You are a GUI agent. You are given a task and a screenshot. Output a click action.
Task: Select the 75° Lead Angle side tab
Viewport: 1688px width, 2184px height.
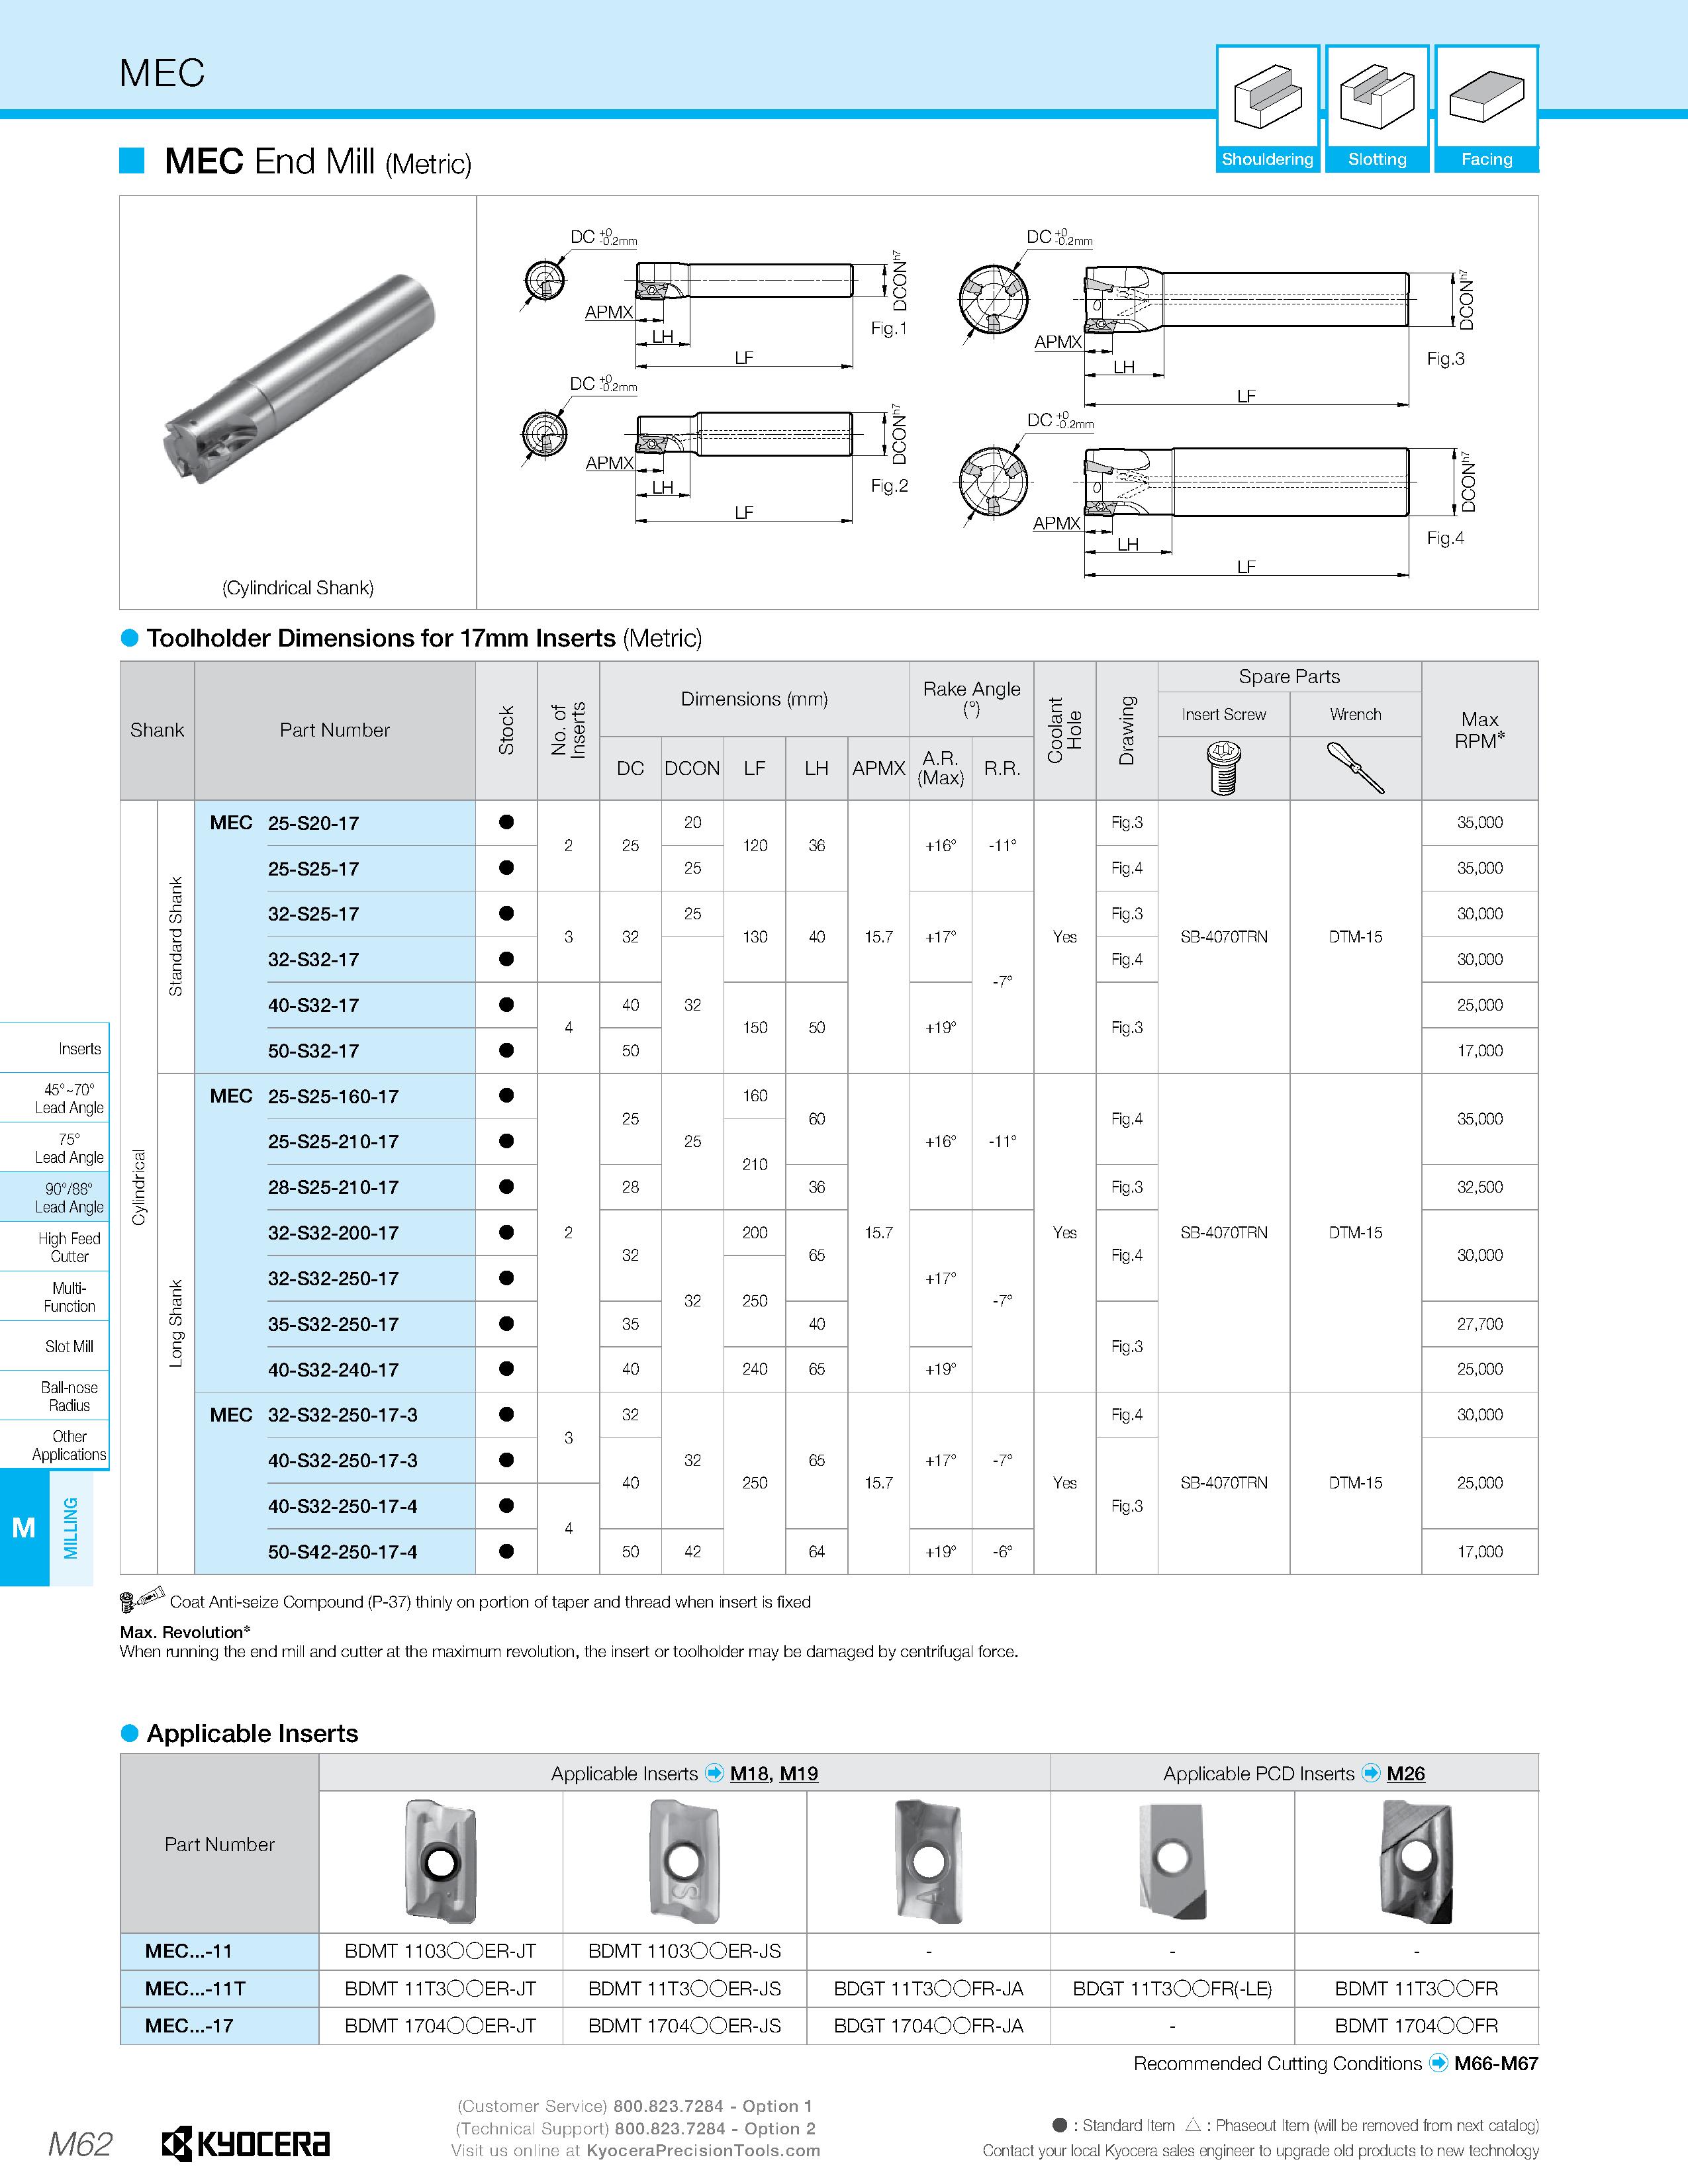pyautogui.click(x=55, y=1148)
